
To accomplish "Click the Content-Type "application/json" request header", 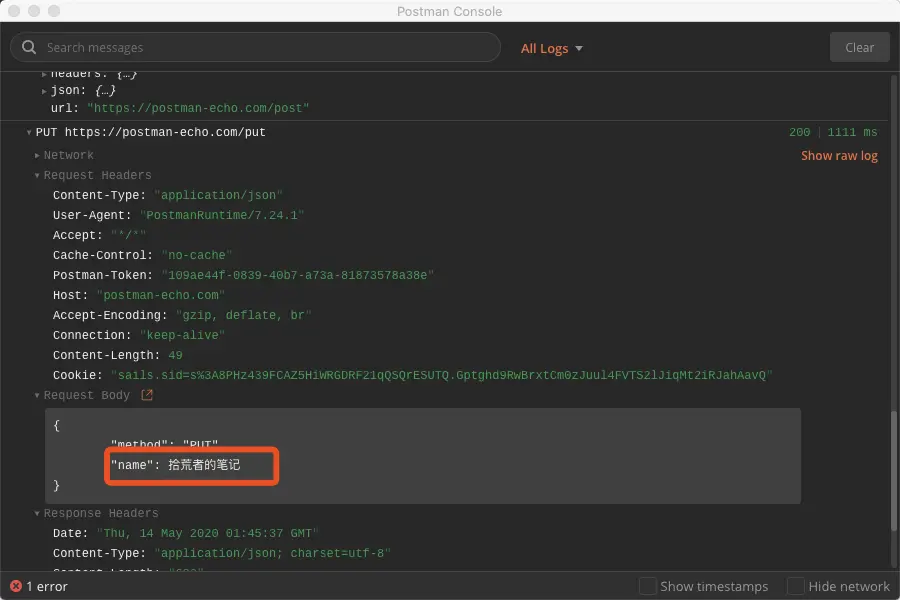I will [168, 195].
